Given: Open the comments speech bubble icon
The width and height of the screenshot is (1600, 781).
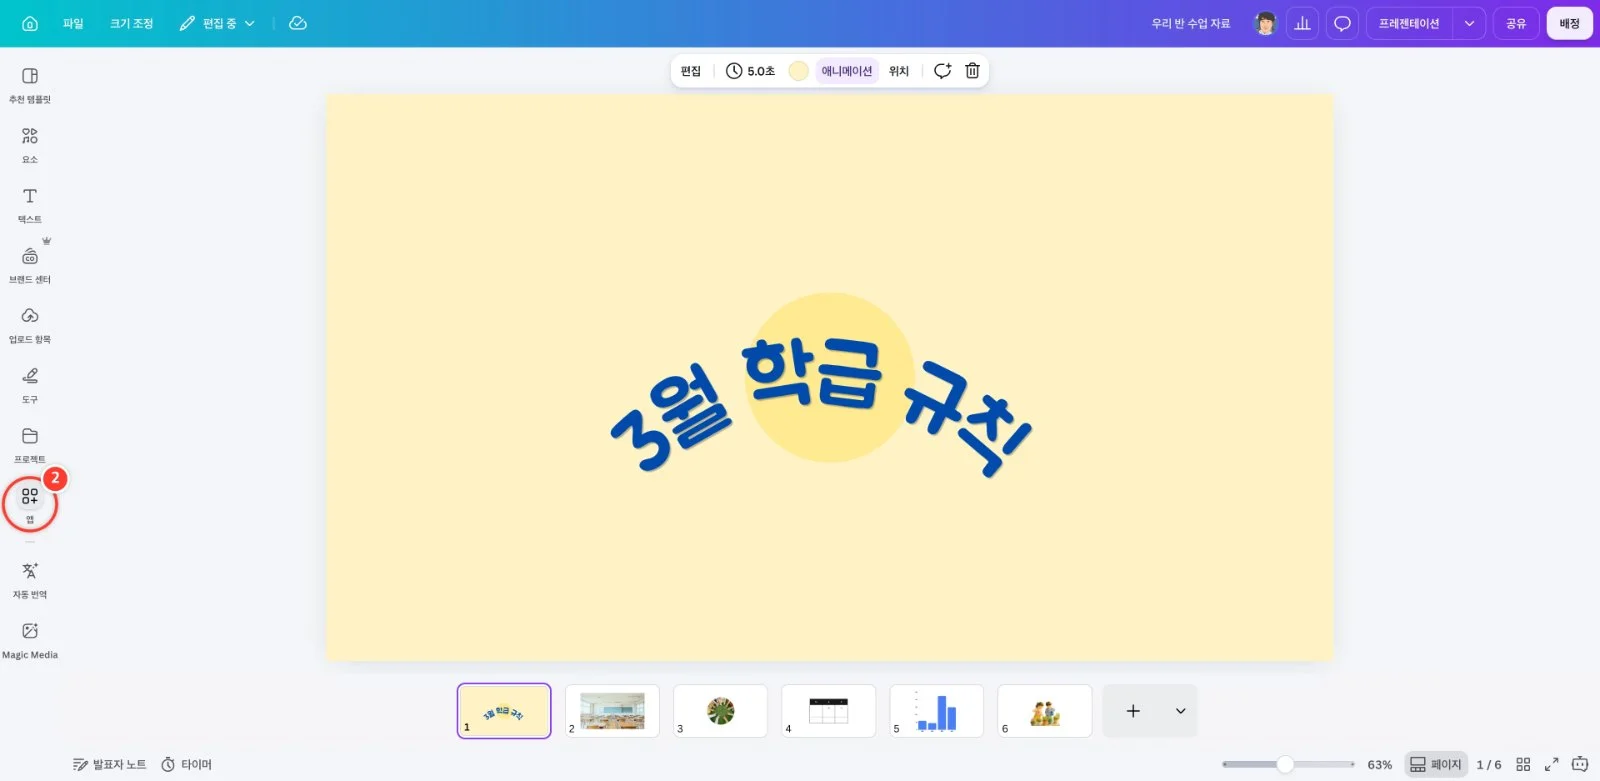Looking at the screenshot, I should click(x=1342, y=23).
